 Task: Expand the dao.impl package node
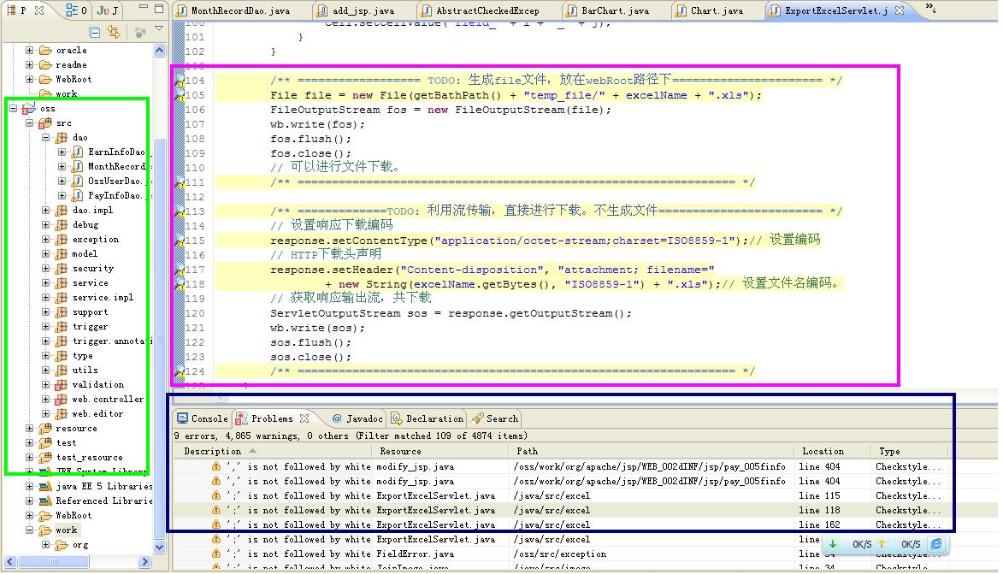pos(46,210)
